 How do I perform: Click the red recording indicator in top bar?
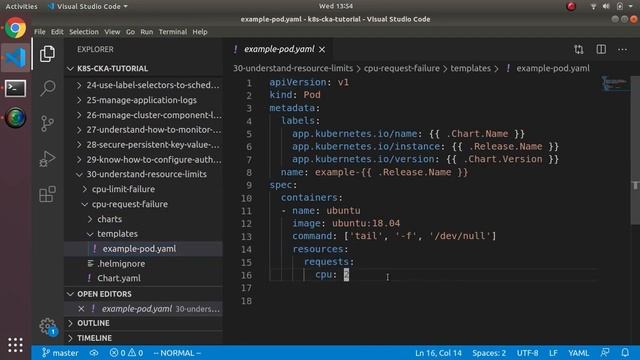click(x=571, y=6)
